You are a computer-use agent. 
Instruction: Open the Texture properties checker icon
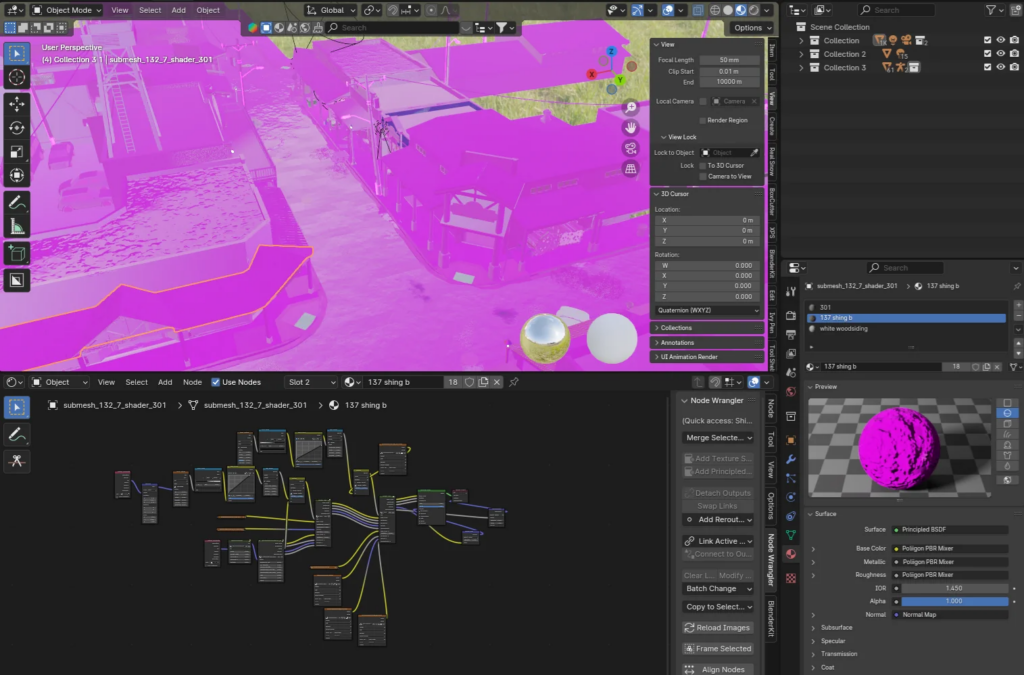tap(791, 578)
